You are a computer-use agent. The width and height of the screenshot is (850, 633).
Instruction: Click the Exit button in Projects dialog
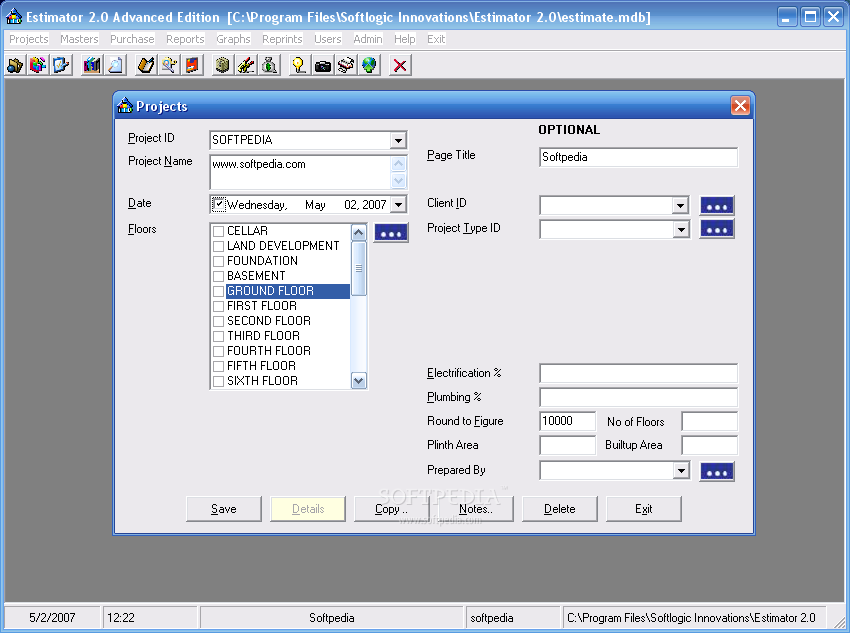pos(643,509)
